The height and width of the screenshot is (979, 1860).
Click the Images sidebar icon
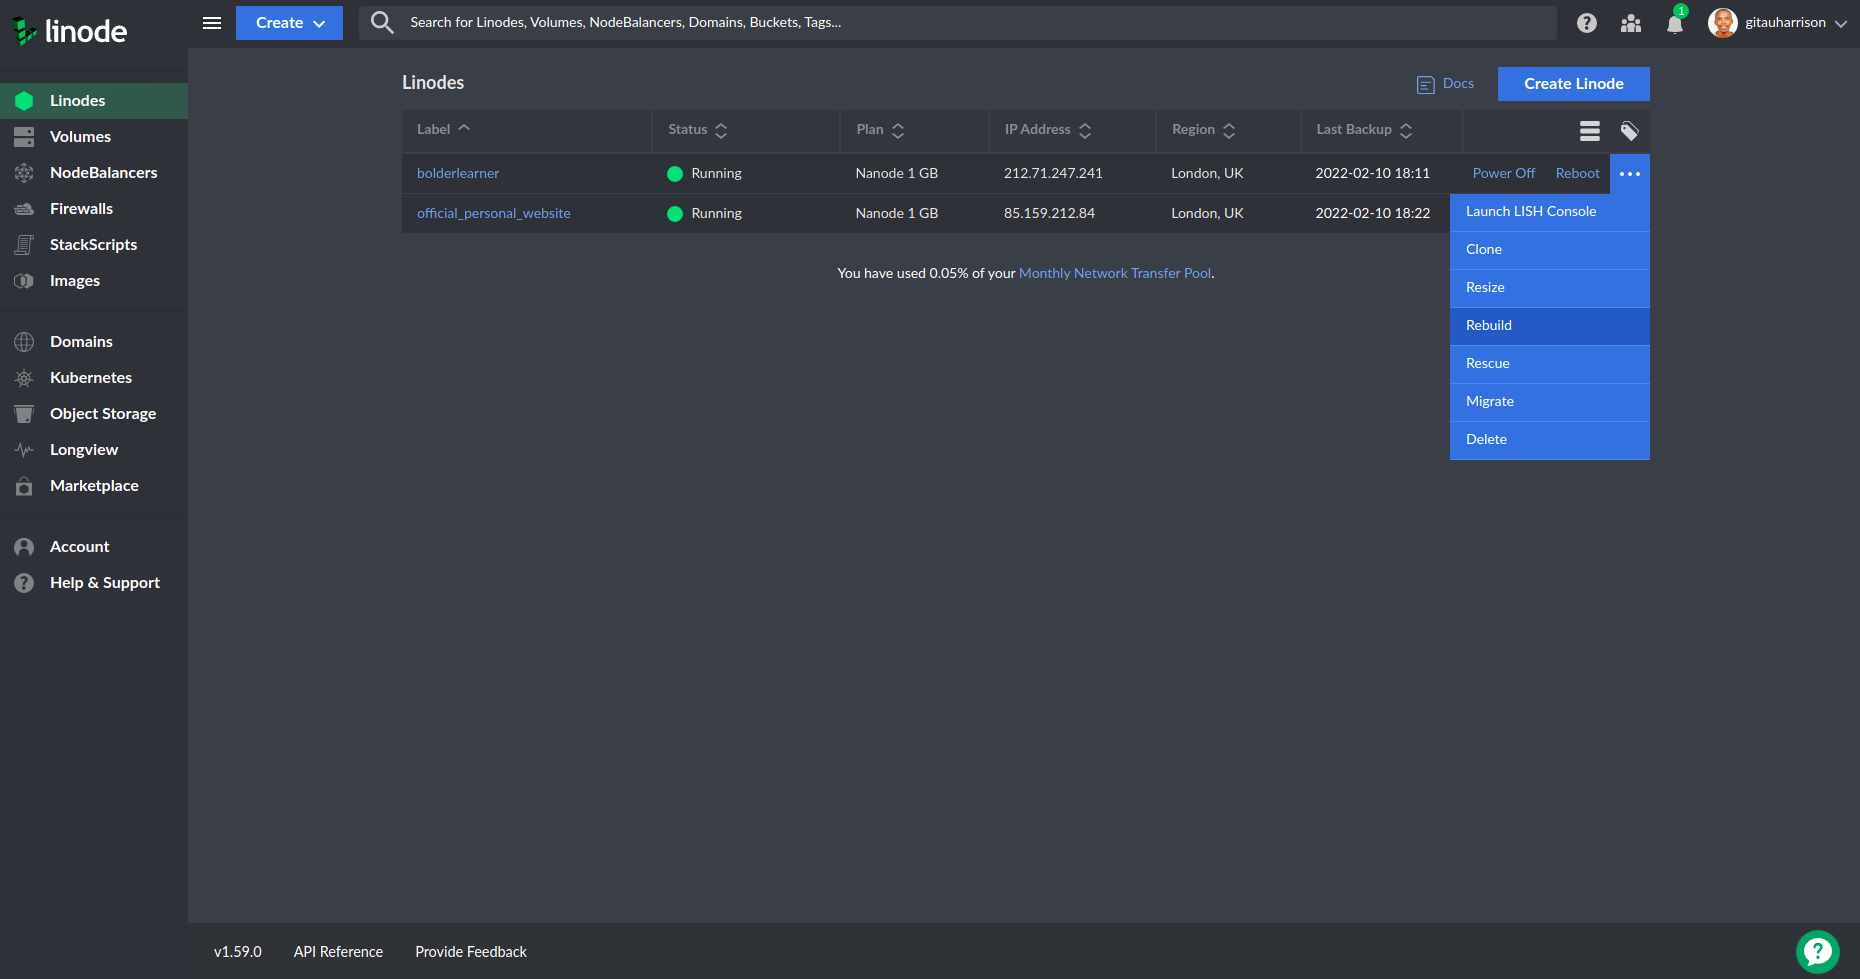coord(24,281)
